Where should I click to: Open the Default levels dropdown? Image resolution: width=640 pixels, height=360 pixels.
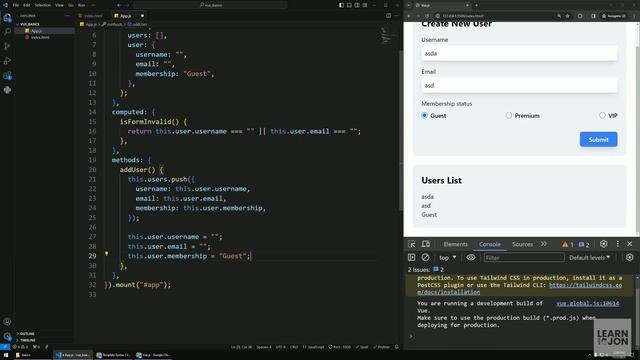[x=589, y=258]
